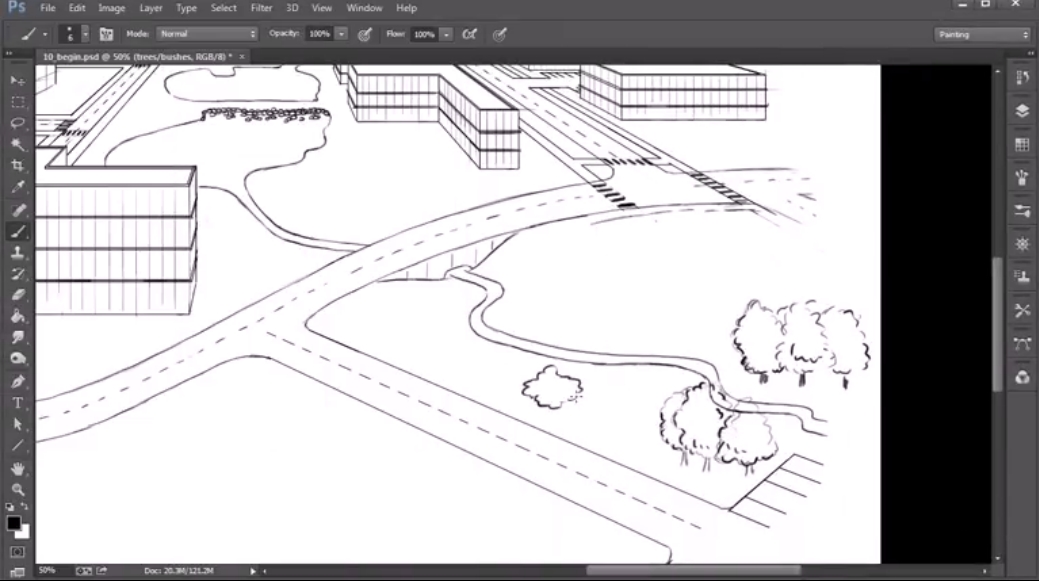Open the Tool Presets panel icon
The image size is (1039, 581).
1022,310
